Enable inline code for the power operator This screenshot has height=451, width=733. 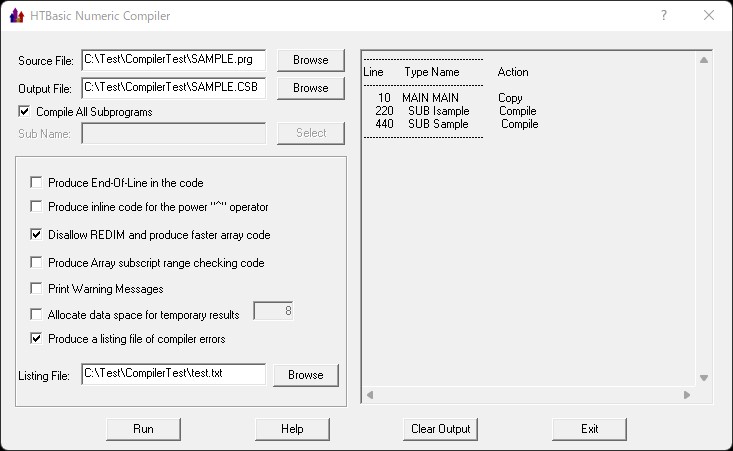(36, 207)
